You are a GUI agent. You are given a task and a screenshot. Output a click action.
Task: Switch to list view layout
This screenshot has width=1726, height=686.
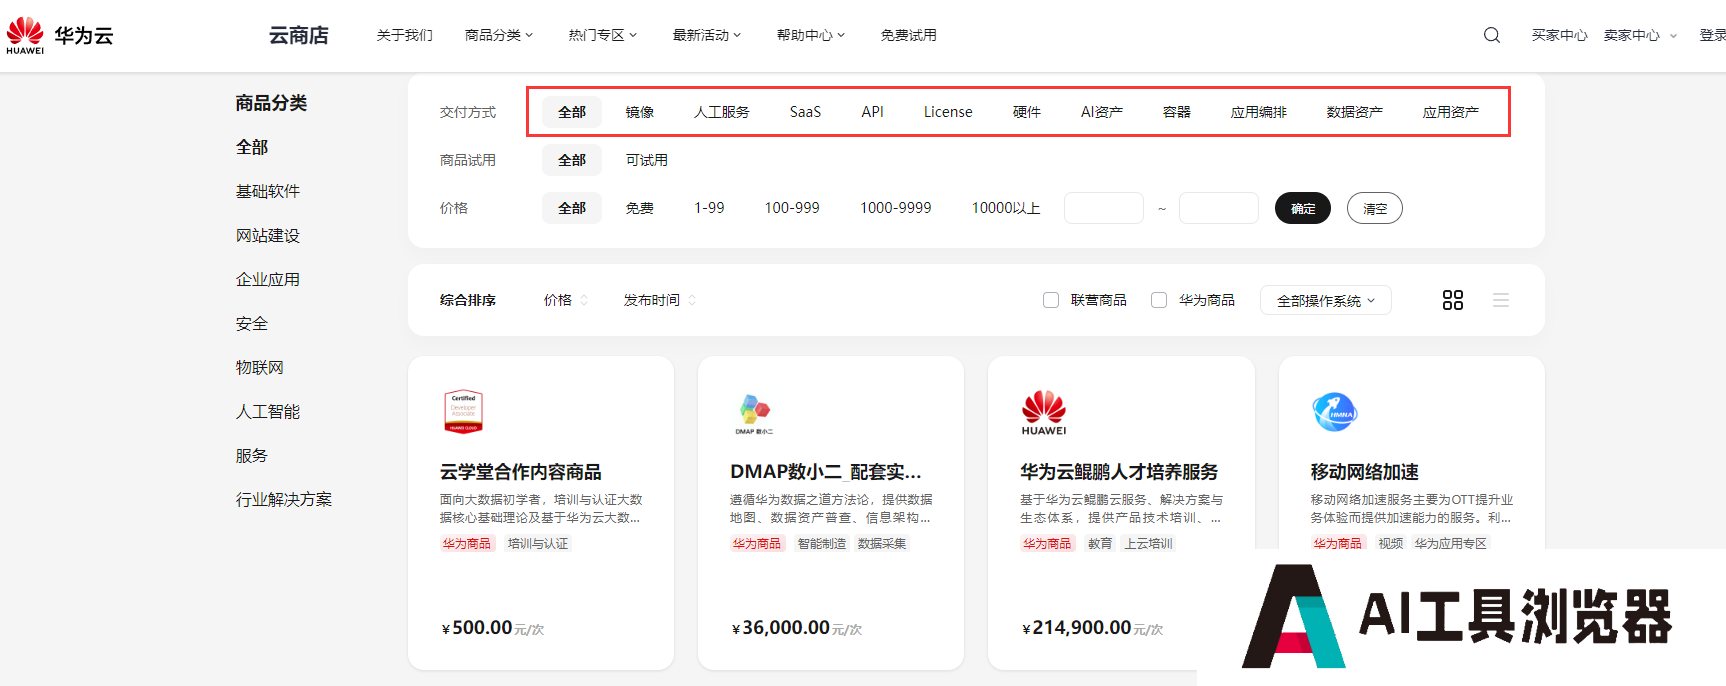click(1500, 300)
